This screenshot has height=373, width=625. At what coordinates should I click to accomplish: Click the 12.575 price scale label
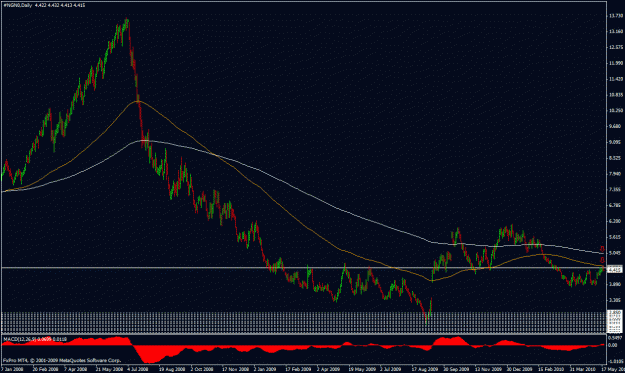click(616, 47)
